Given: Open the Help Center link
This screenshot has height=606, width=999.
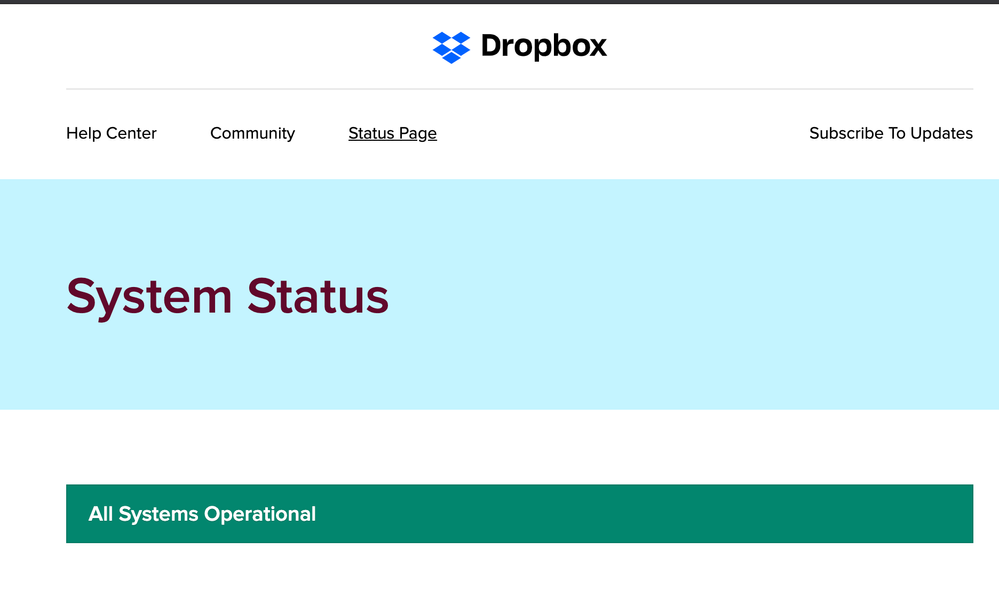Looking at the screenshot, I should tap(111, 133).
